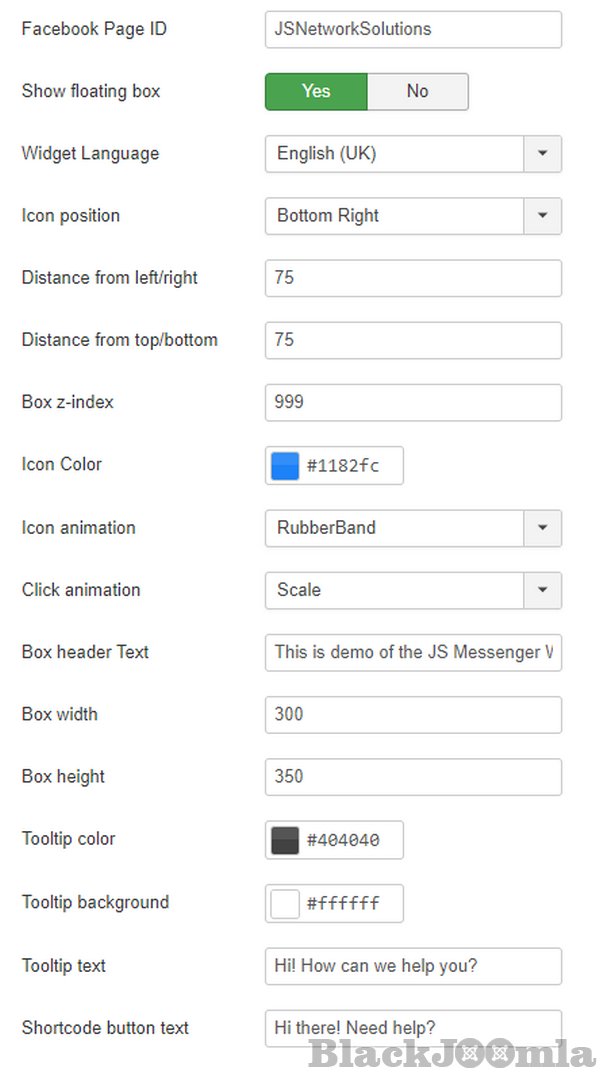Select the Box width input
Screen dimensions: 600x1073
point(413,714)
